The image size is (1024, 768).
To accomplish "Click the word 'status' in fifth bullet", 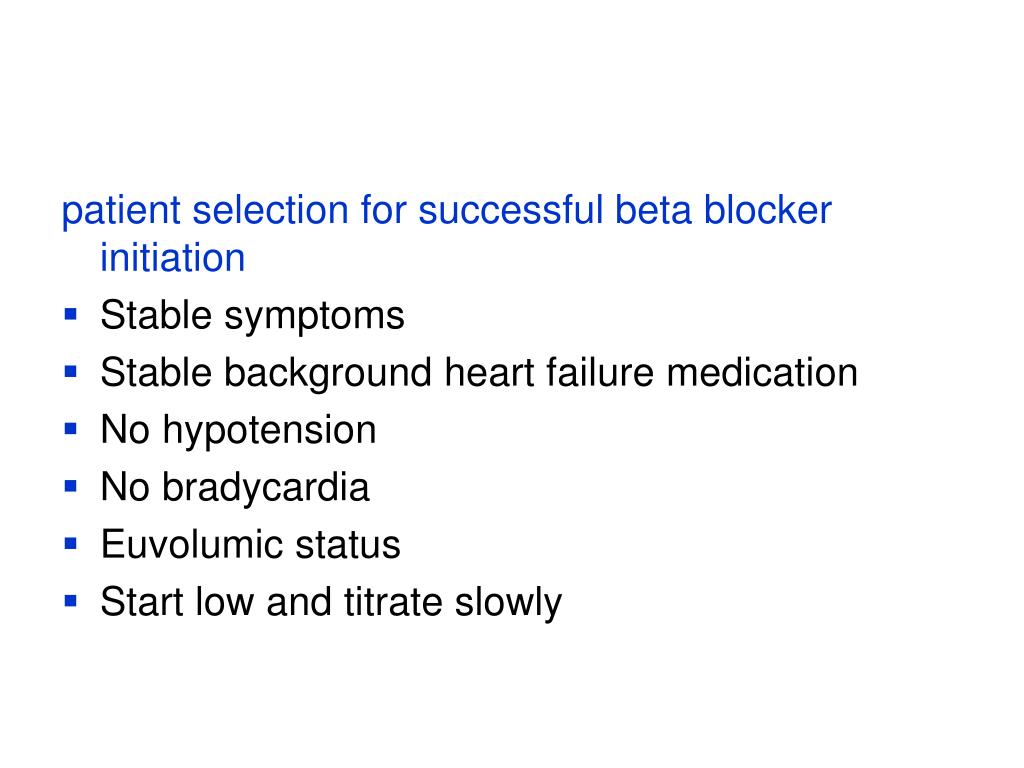I will coord(347,545).
